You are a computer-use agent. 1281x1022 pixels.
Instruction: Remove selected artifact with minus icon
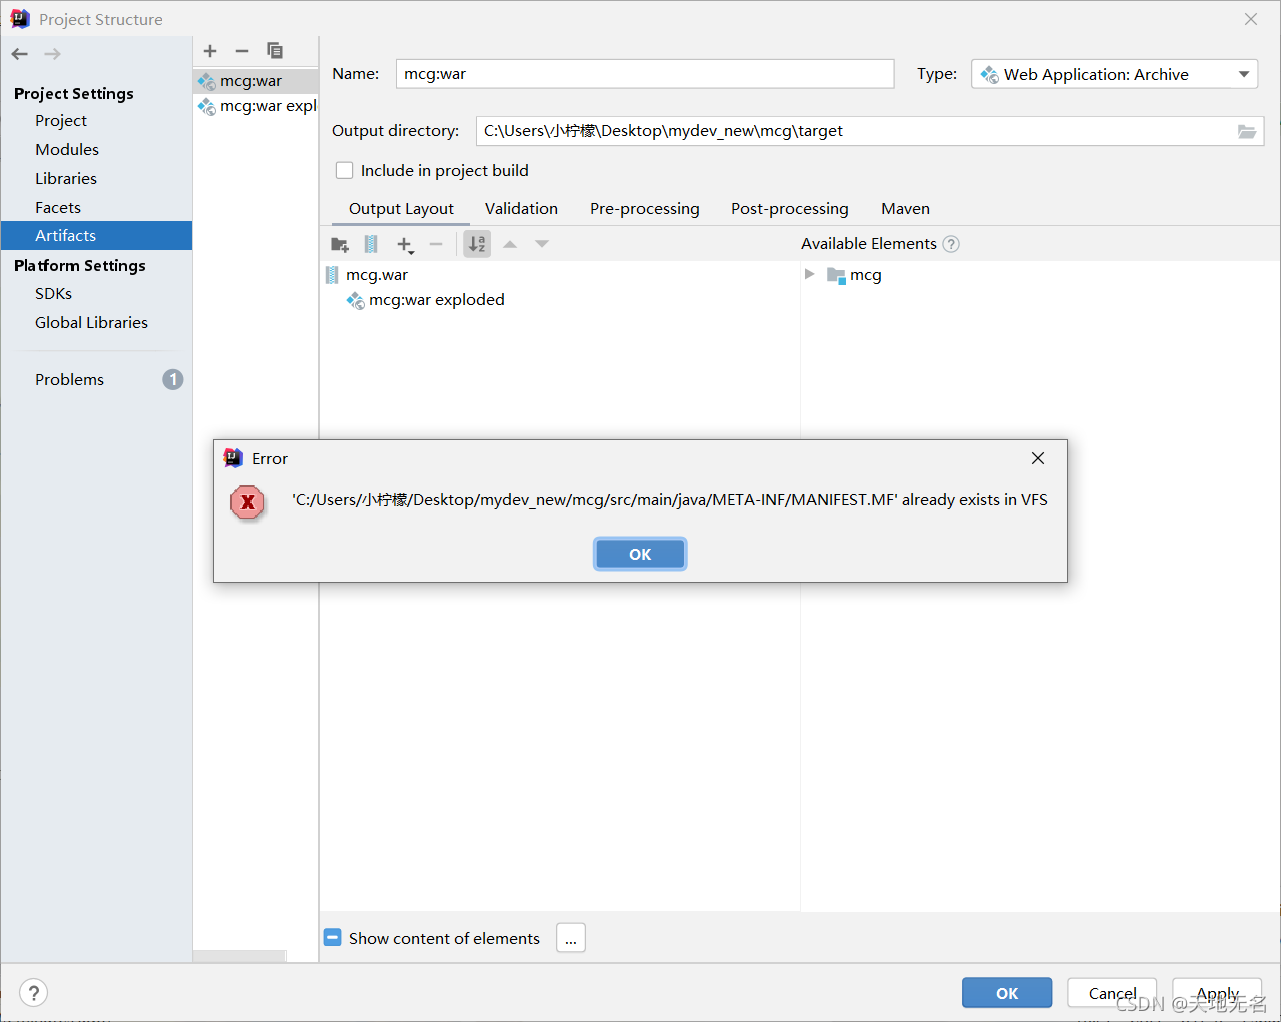242,51
